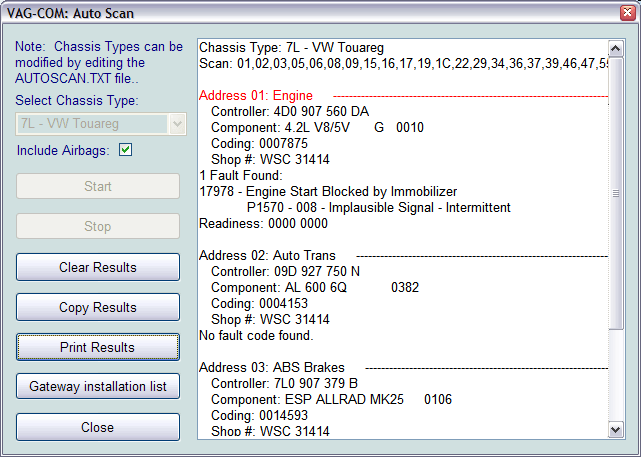The image size is (641, 457).
Task: Select the red Address 01: Engine line
Action: click(256, 96)
